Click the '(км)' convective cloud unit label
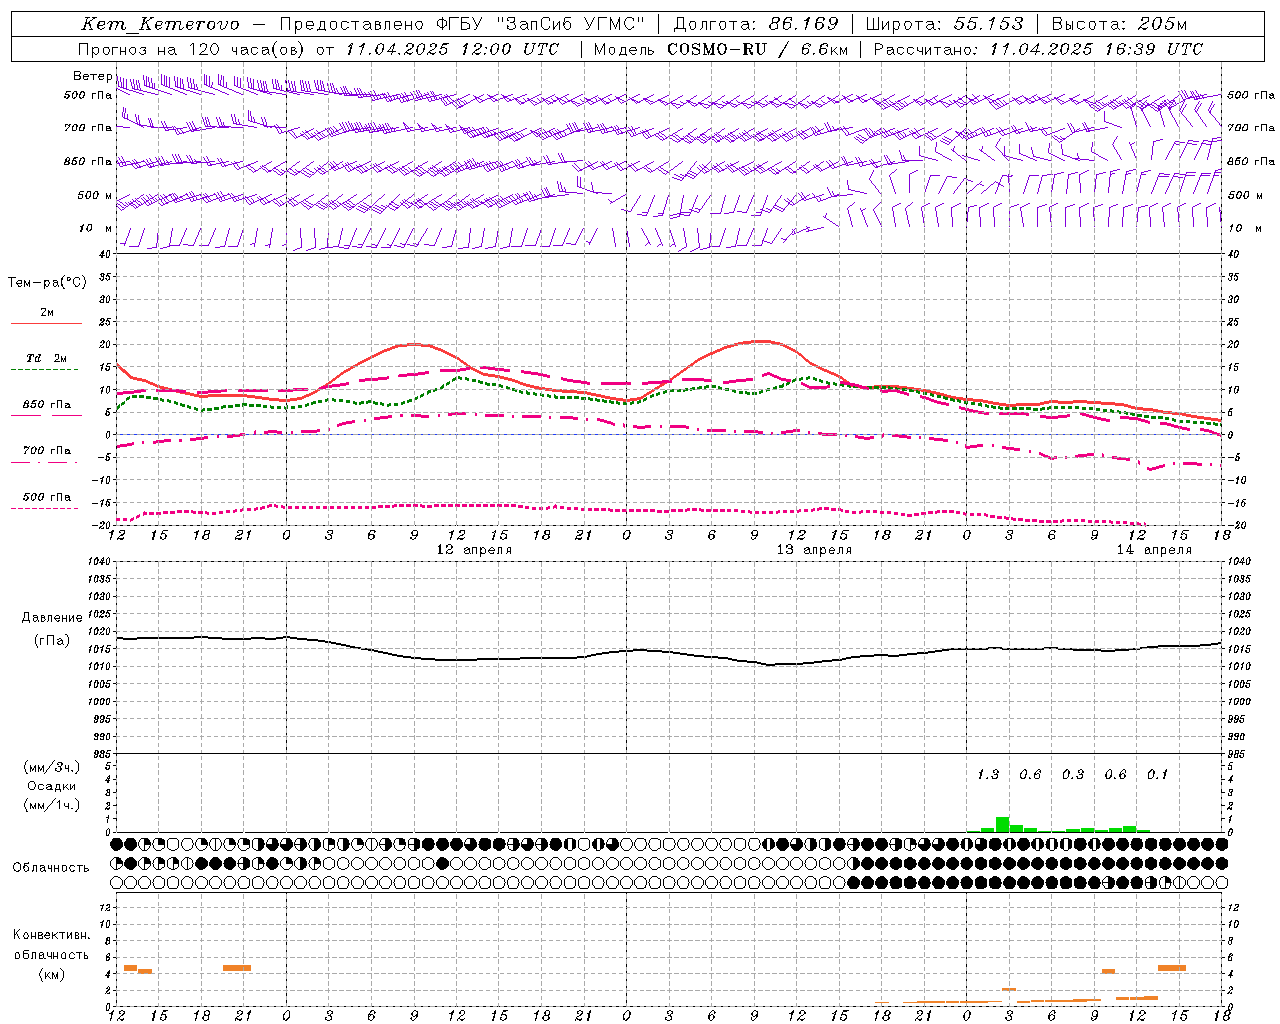Viewport: 1280px width, 1024px height. pos(52,974)
